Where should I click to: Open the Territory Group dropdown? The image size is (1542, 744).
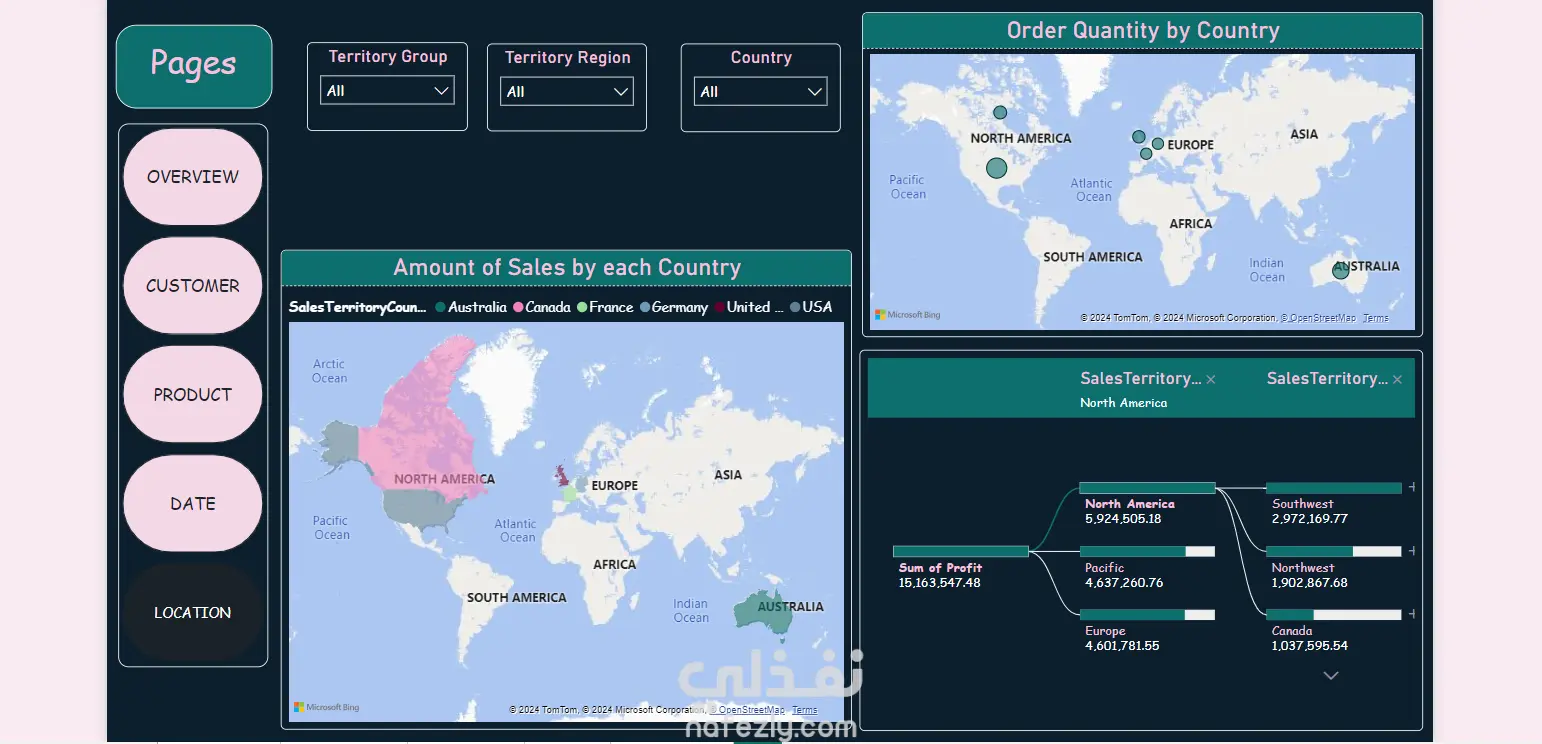click(x=387, y=91)
